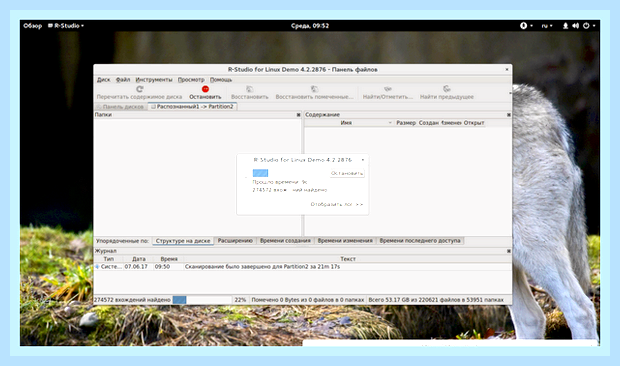
Task: Click the Восстановить помеченные toolbar icon
Action: 314,89
